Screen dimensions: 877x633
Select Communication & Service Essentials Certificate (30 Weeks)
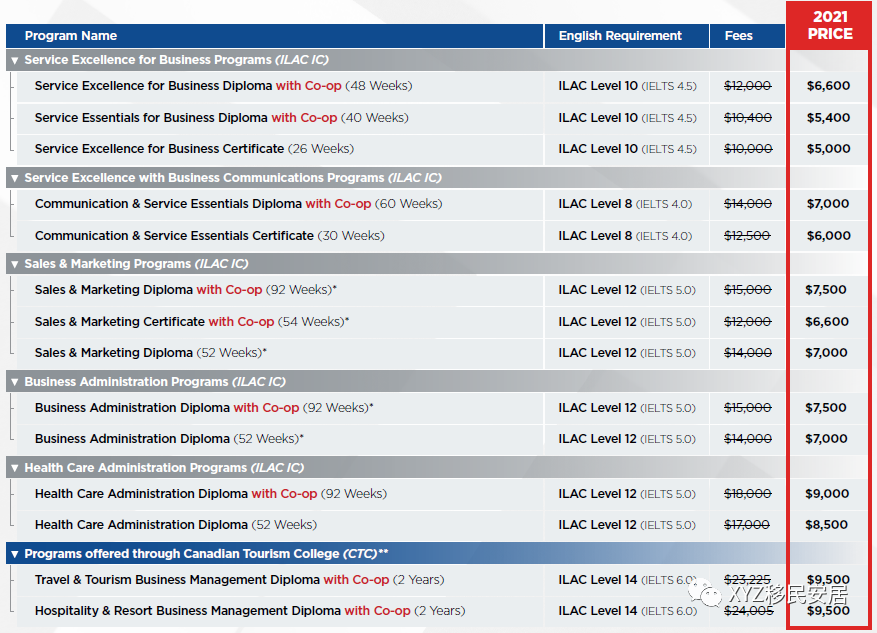pyautogui.click(x=210, y=236)
